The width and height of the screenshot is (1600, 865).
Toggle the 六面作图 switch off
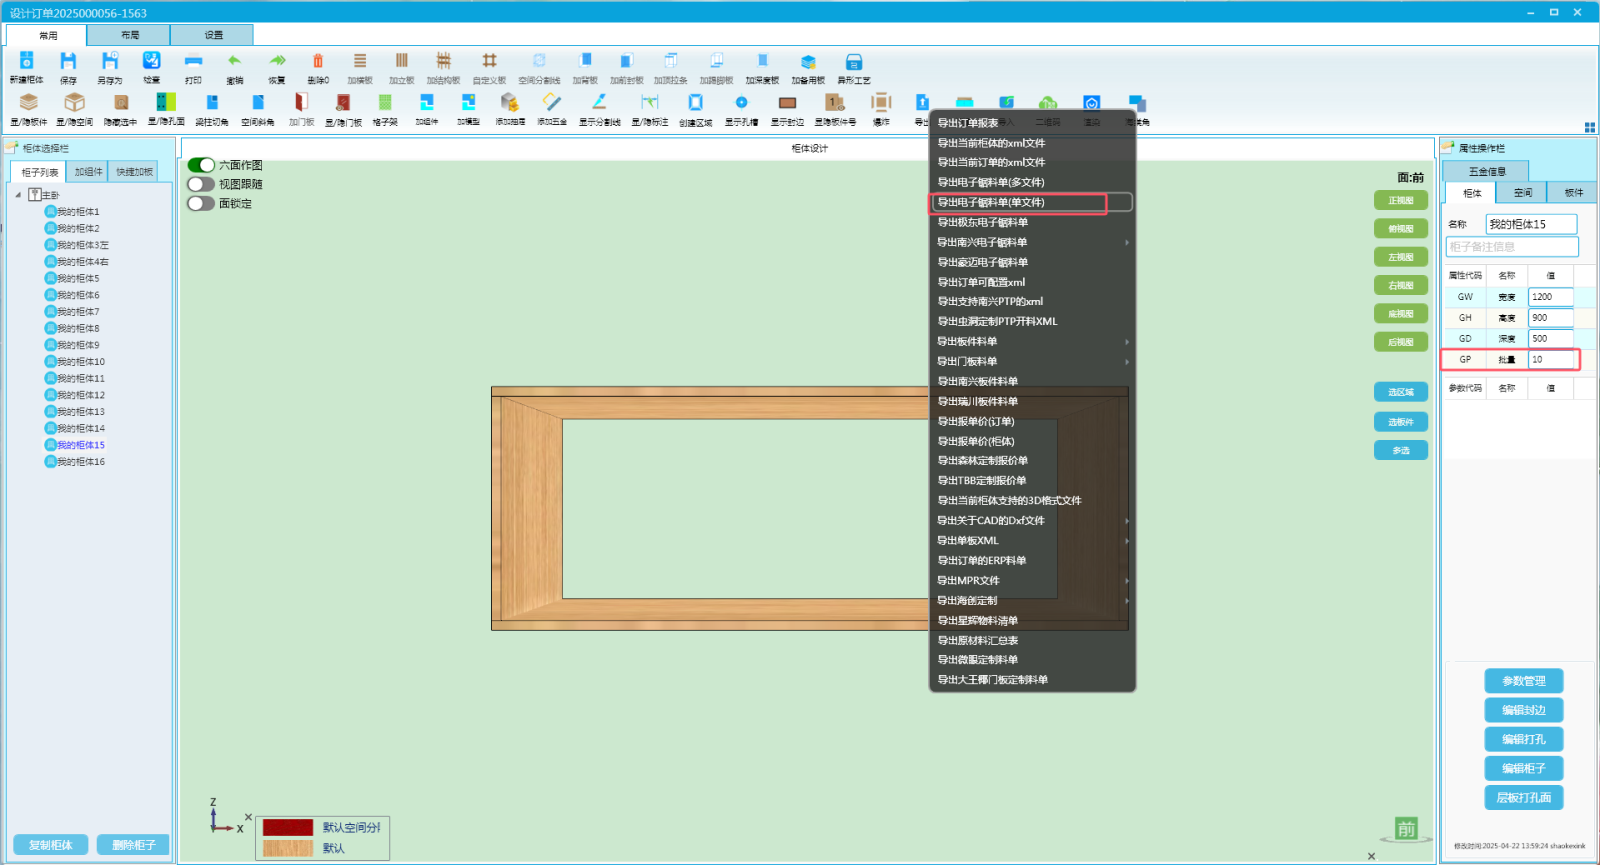click(201, 165)
